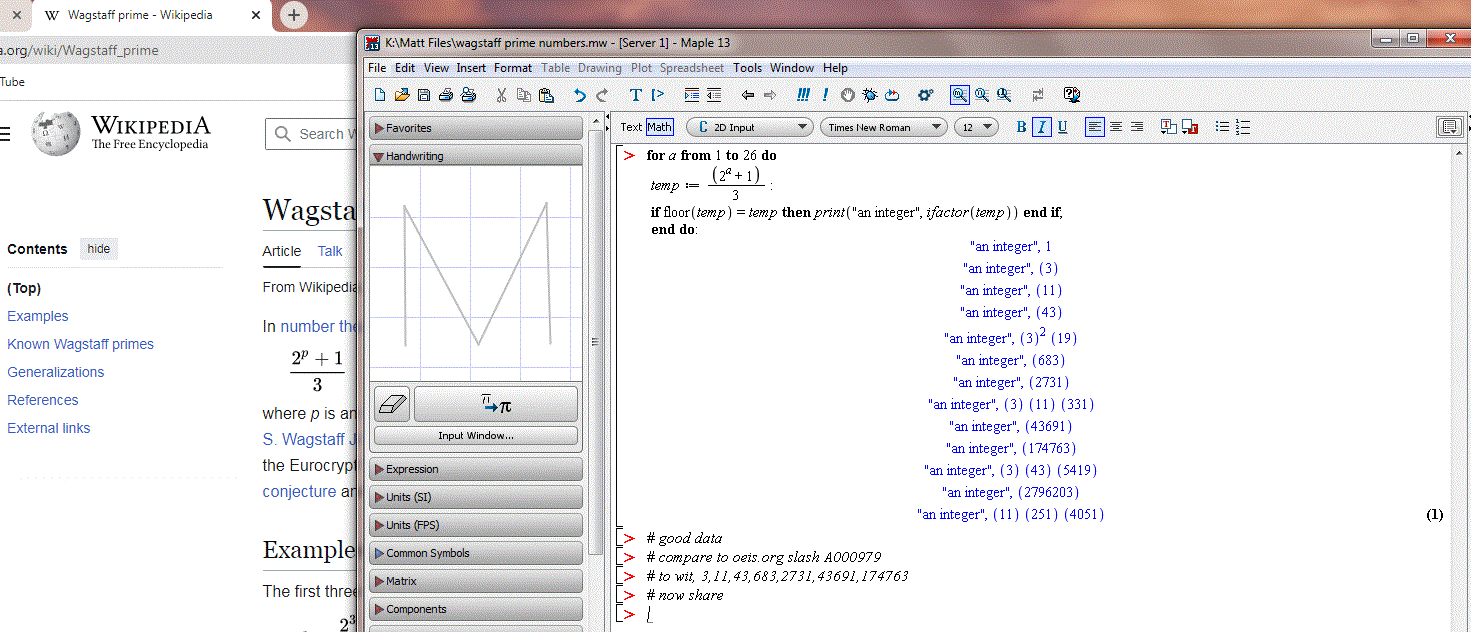This screenshot has width=1471, height=632.
Task: Expand the Matrix palette
Action: (476, 581)
